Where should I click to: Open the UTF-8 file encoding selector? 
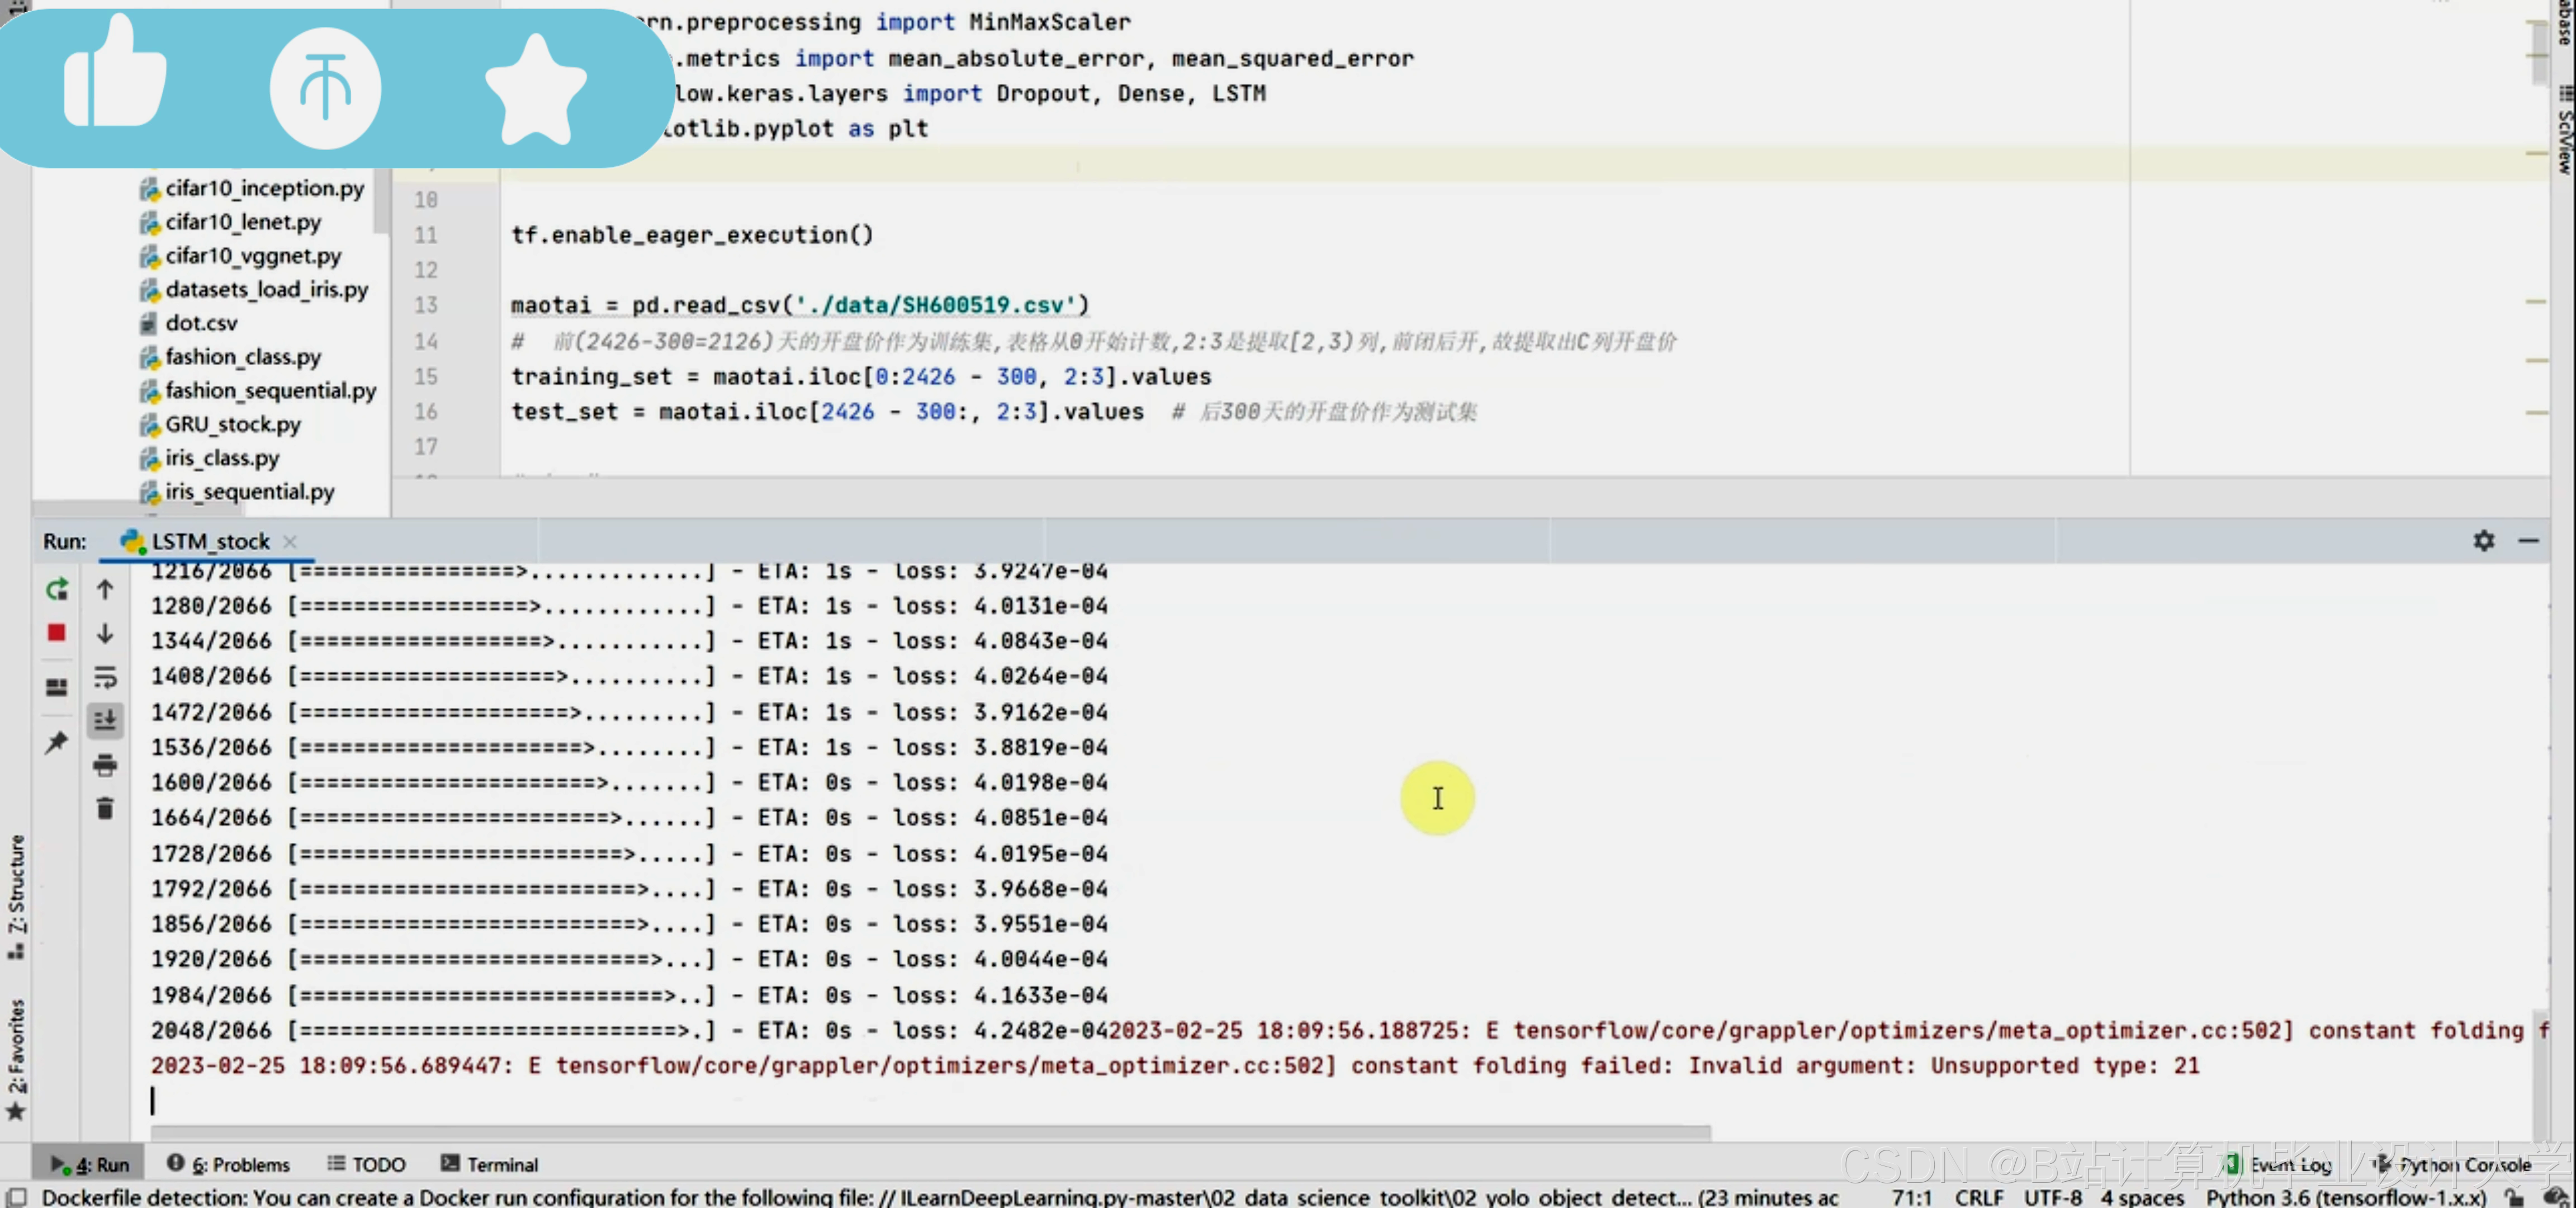click(x=2052, y=1197)
